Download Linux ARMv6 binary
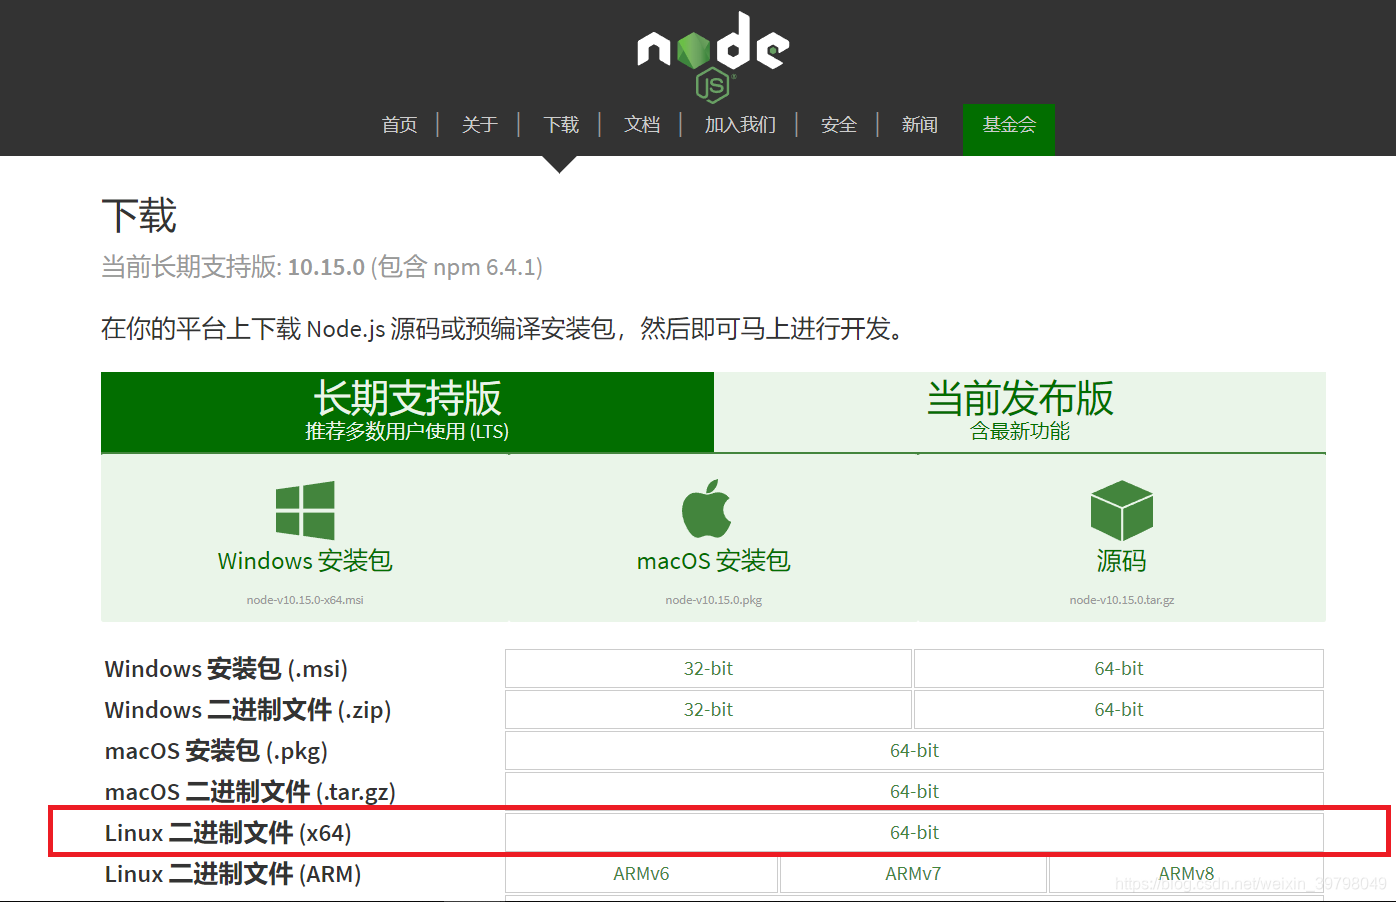The image size is (1396, 902). tap(641, 874)
